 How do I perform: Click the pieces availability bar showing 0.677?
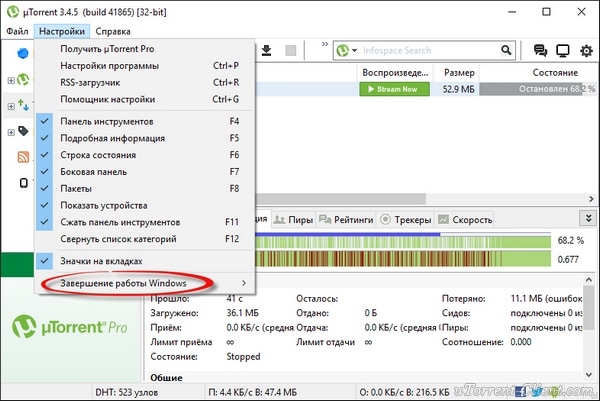403,259
